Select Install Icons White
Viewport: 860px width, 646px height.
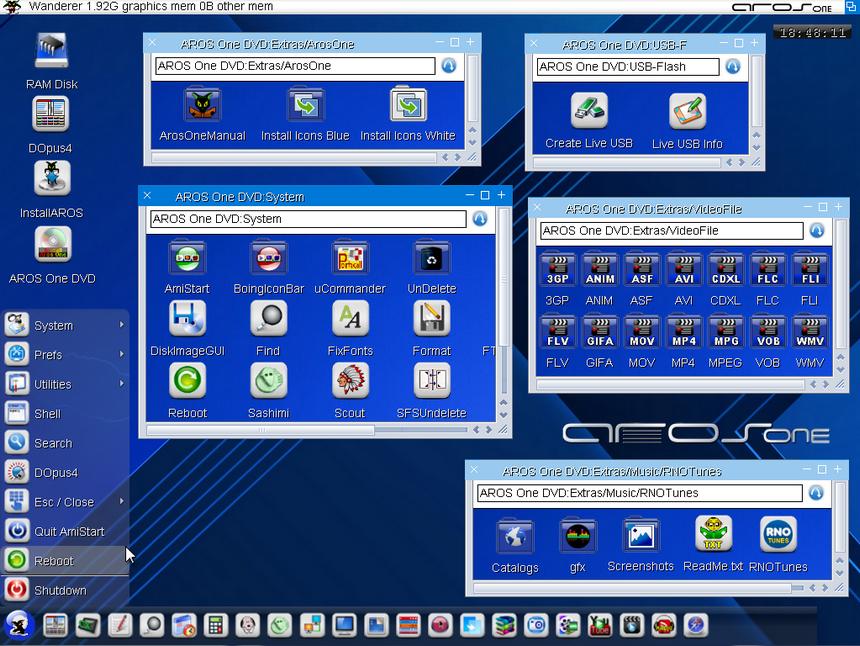tap(408, 104)
